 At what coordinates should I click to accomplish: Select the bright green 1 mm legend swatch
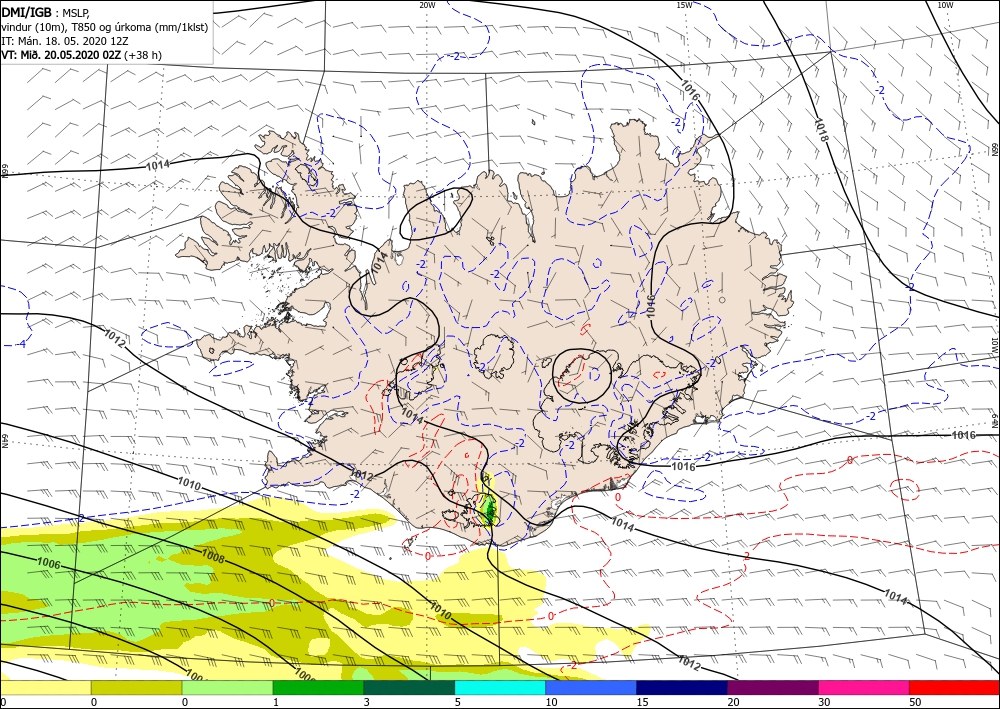[x=318, y=687]
